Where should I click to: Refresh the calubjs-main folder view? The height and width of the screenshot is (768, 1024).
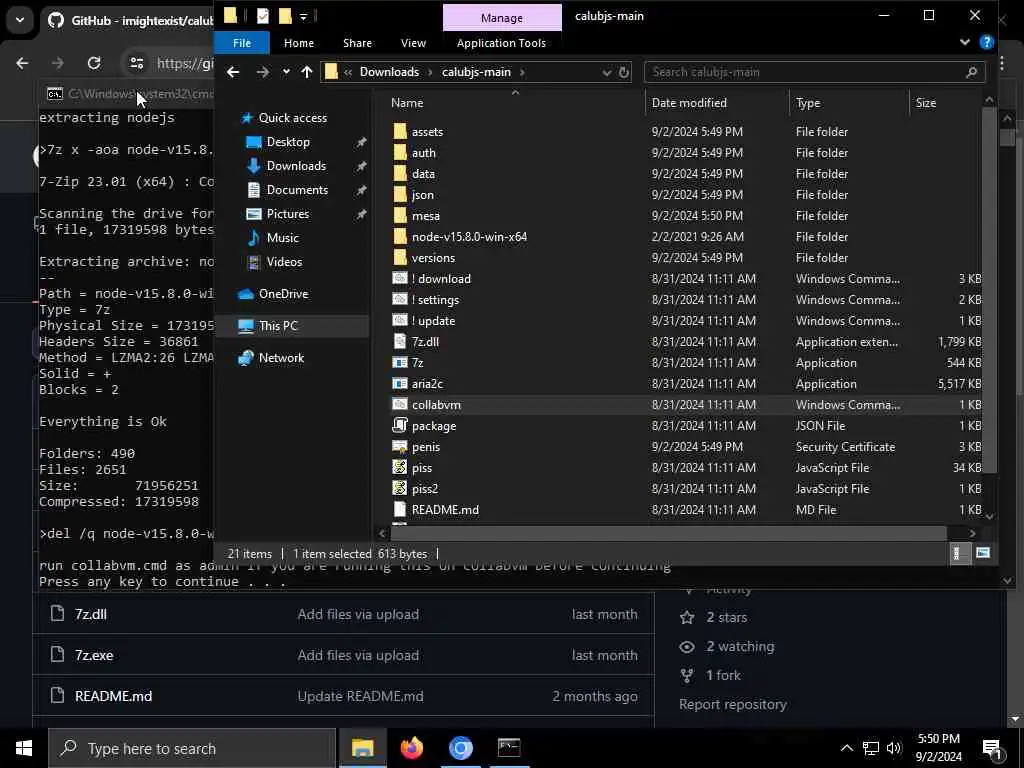pos(624,72)
